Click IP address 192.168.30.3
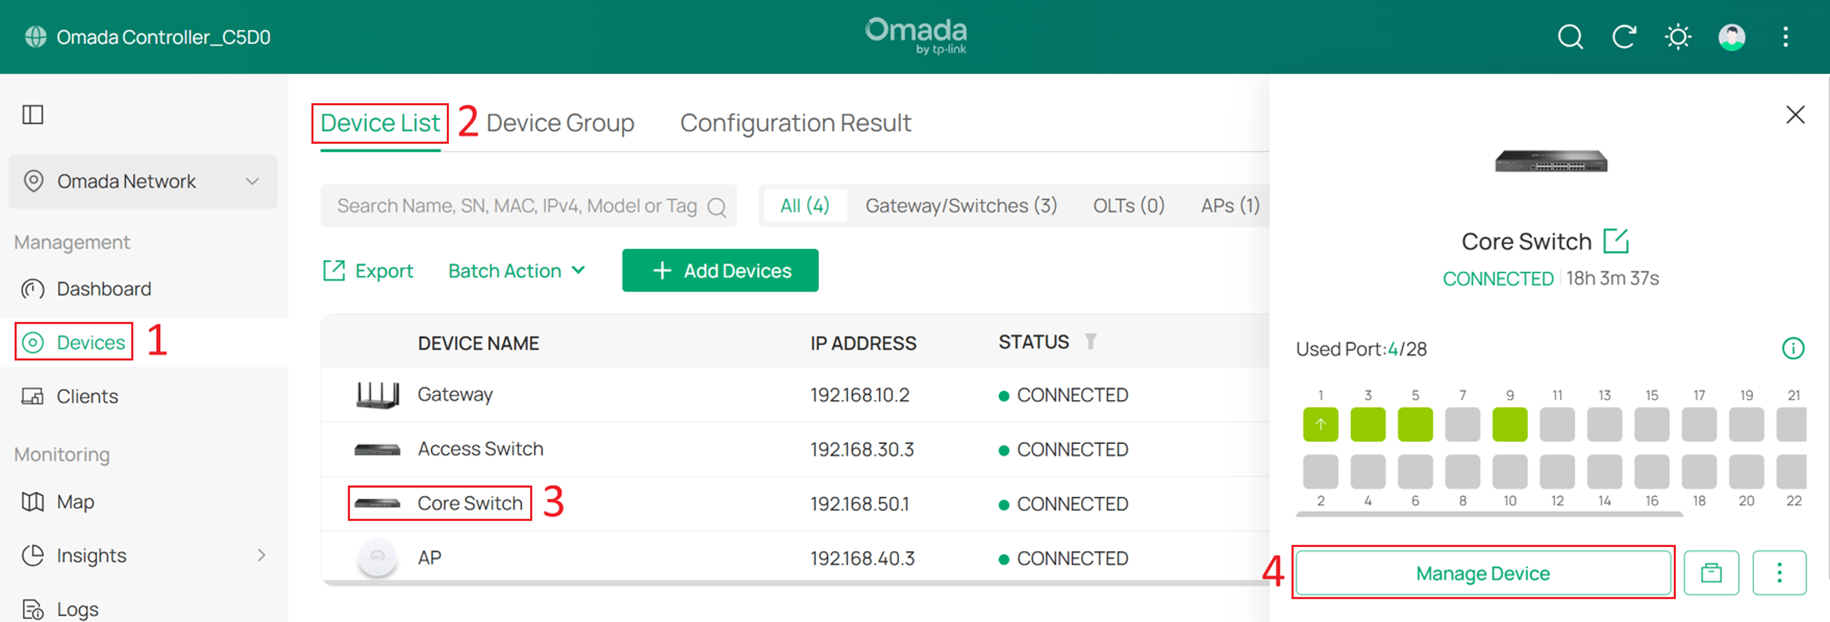This screenshot has width=1830, height=622. click(862, 450)
